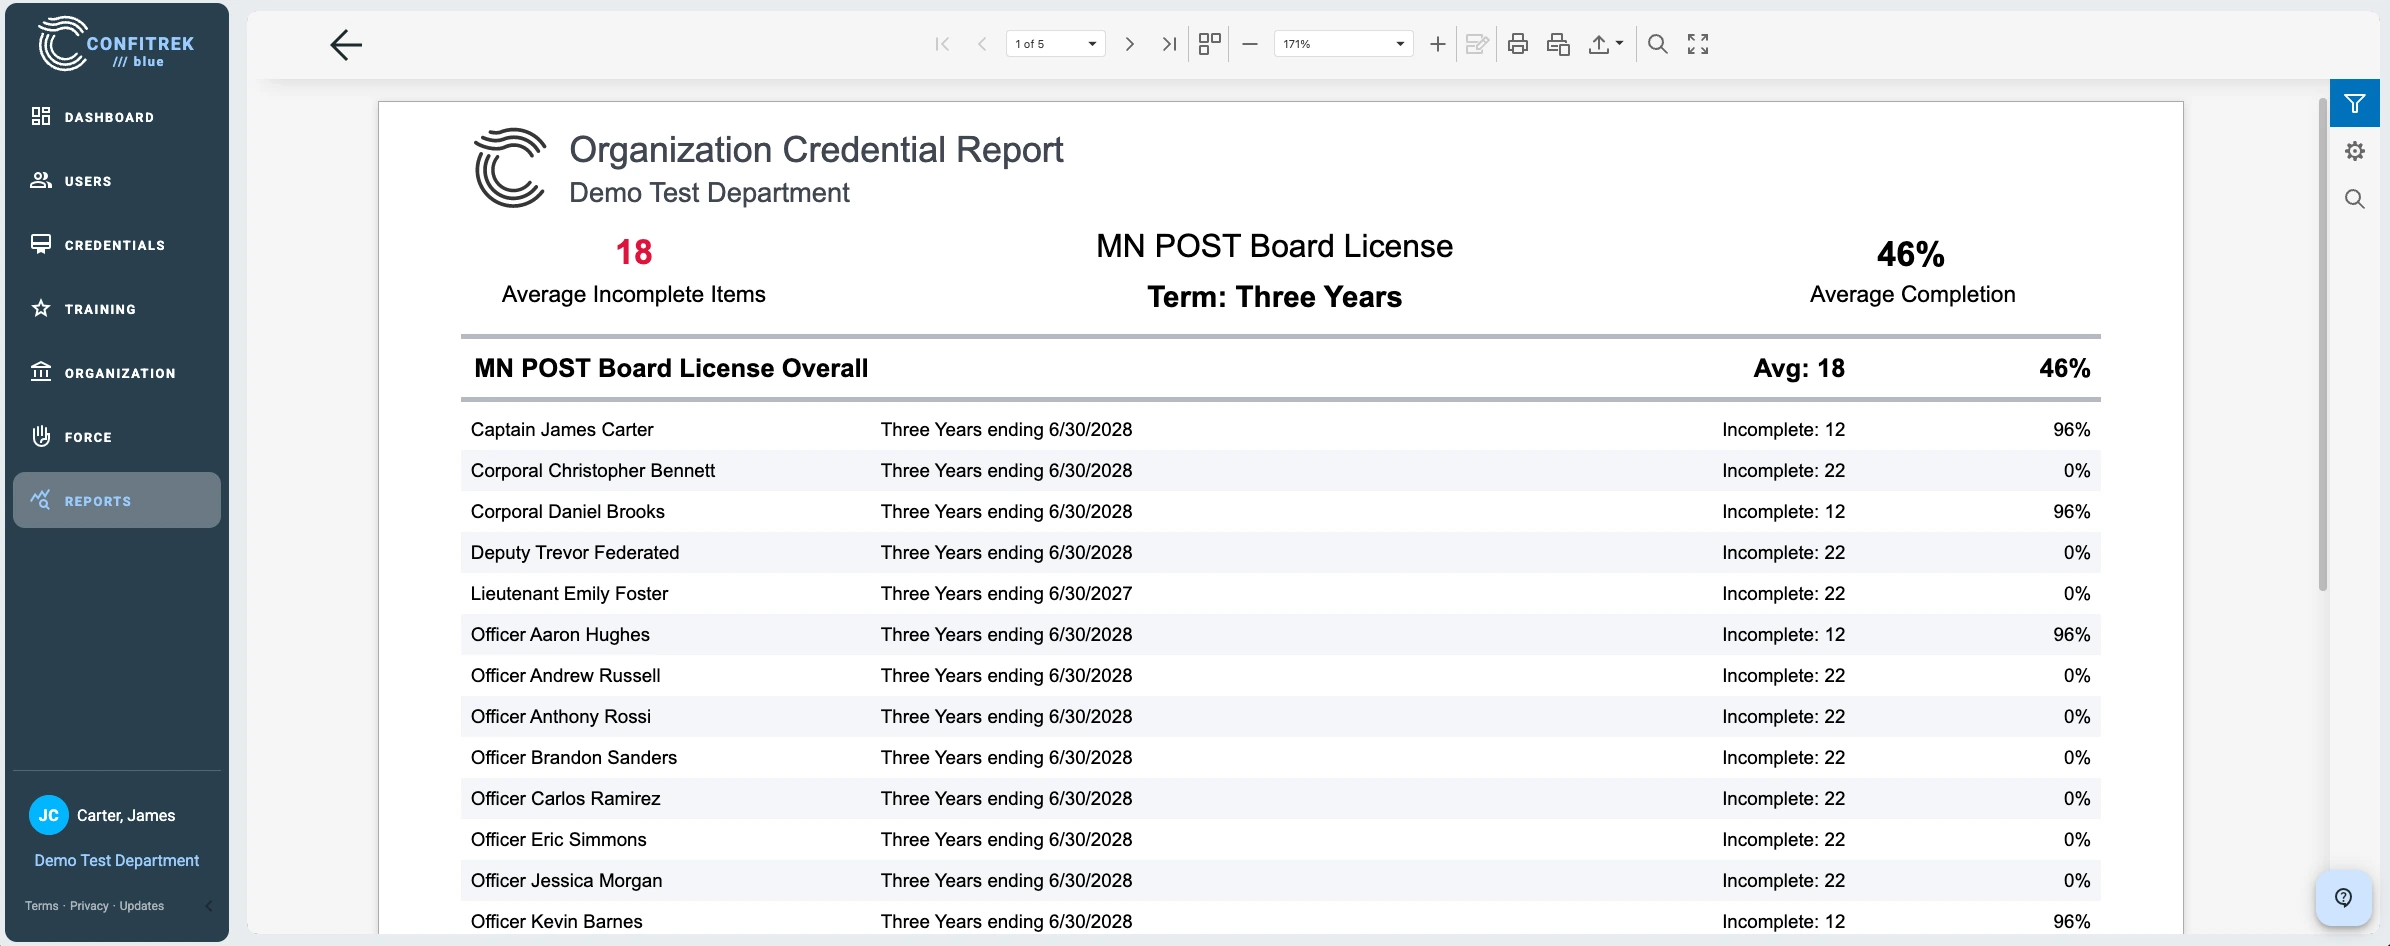Click the Officer Carlos Ramirez name
This screenshot has height=946, width=2390.
pos(566,799)
